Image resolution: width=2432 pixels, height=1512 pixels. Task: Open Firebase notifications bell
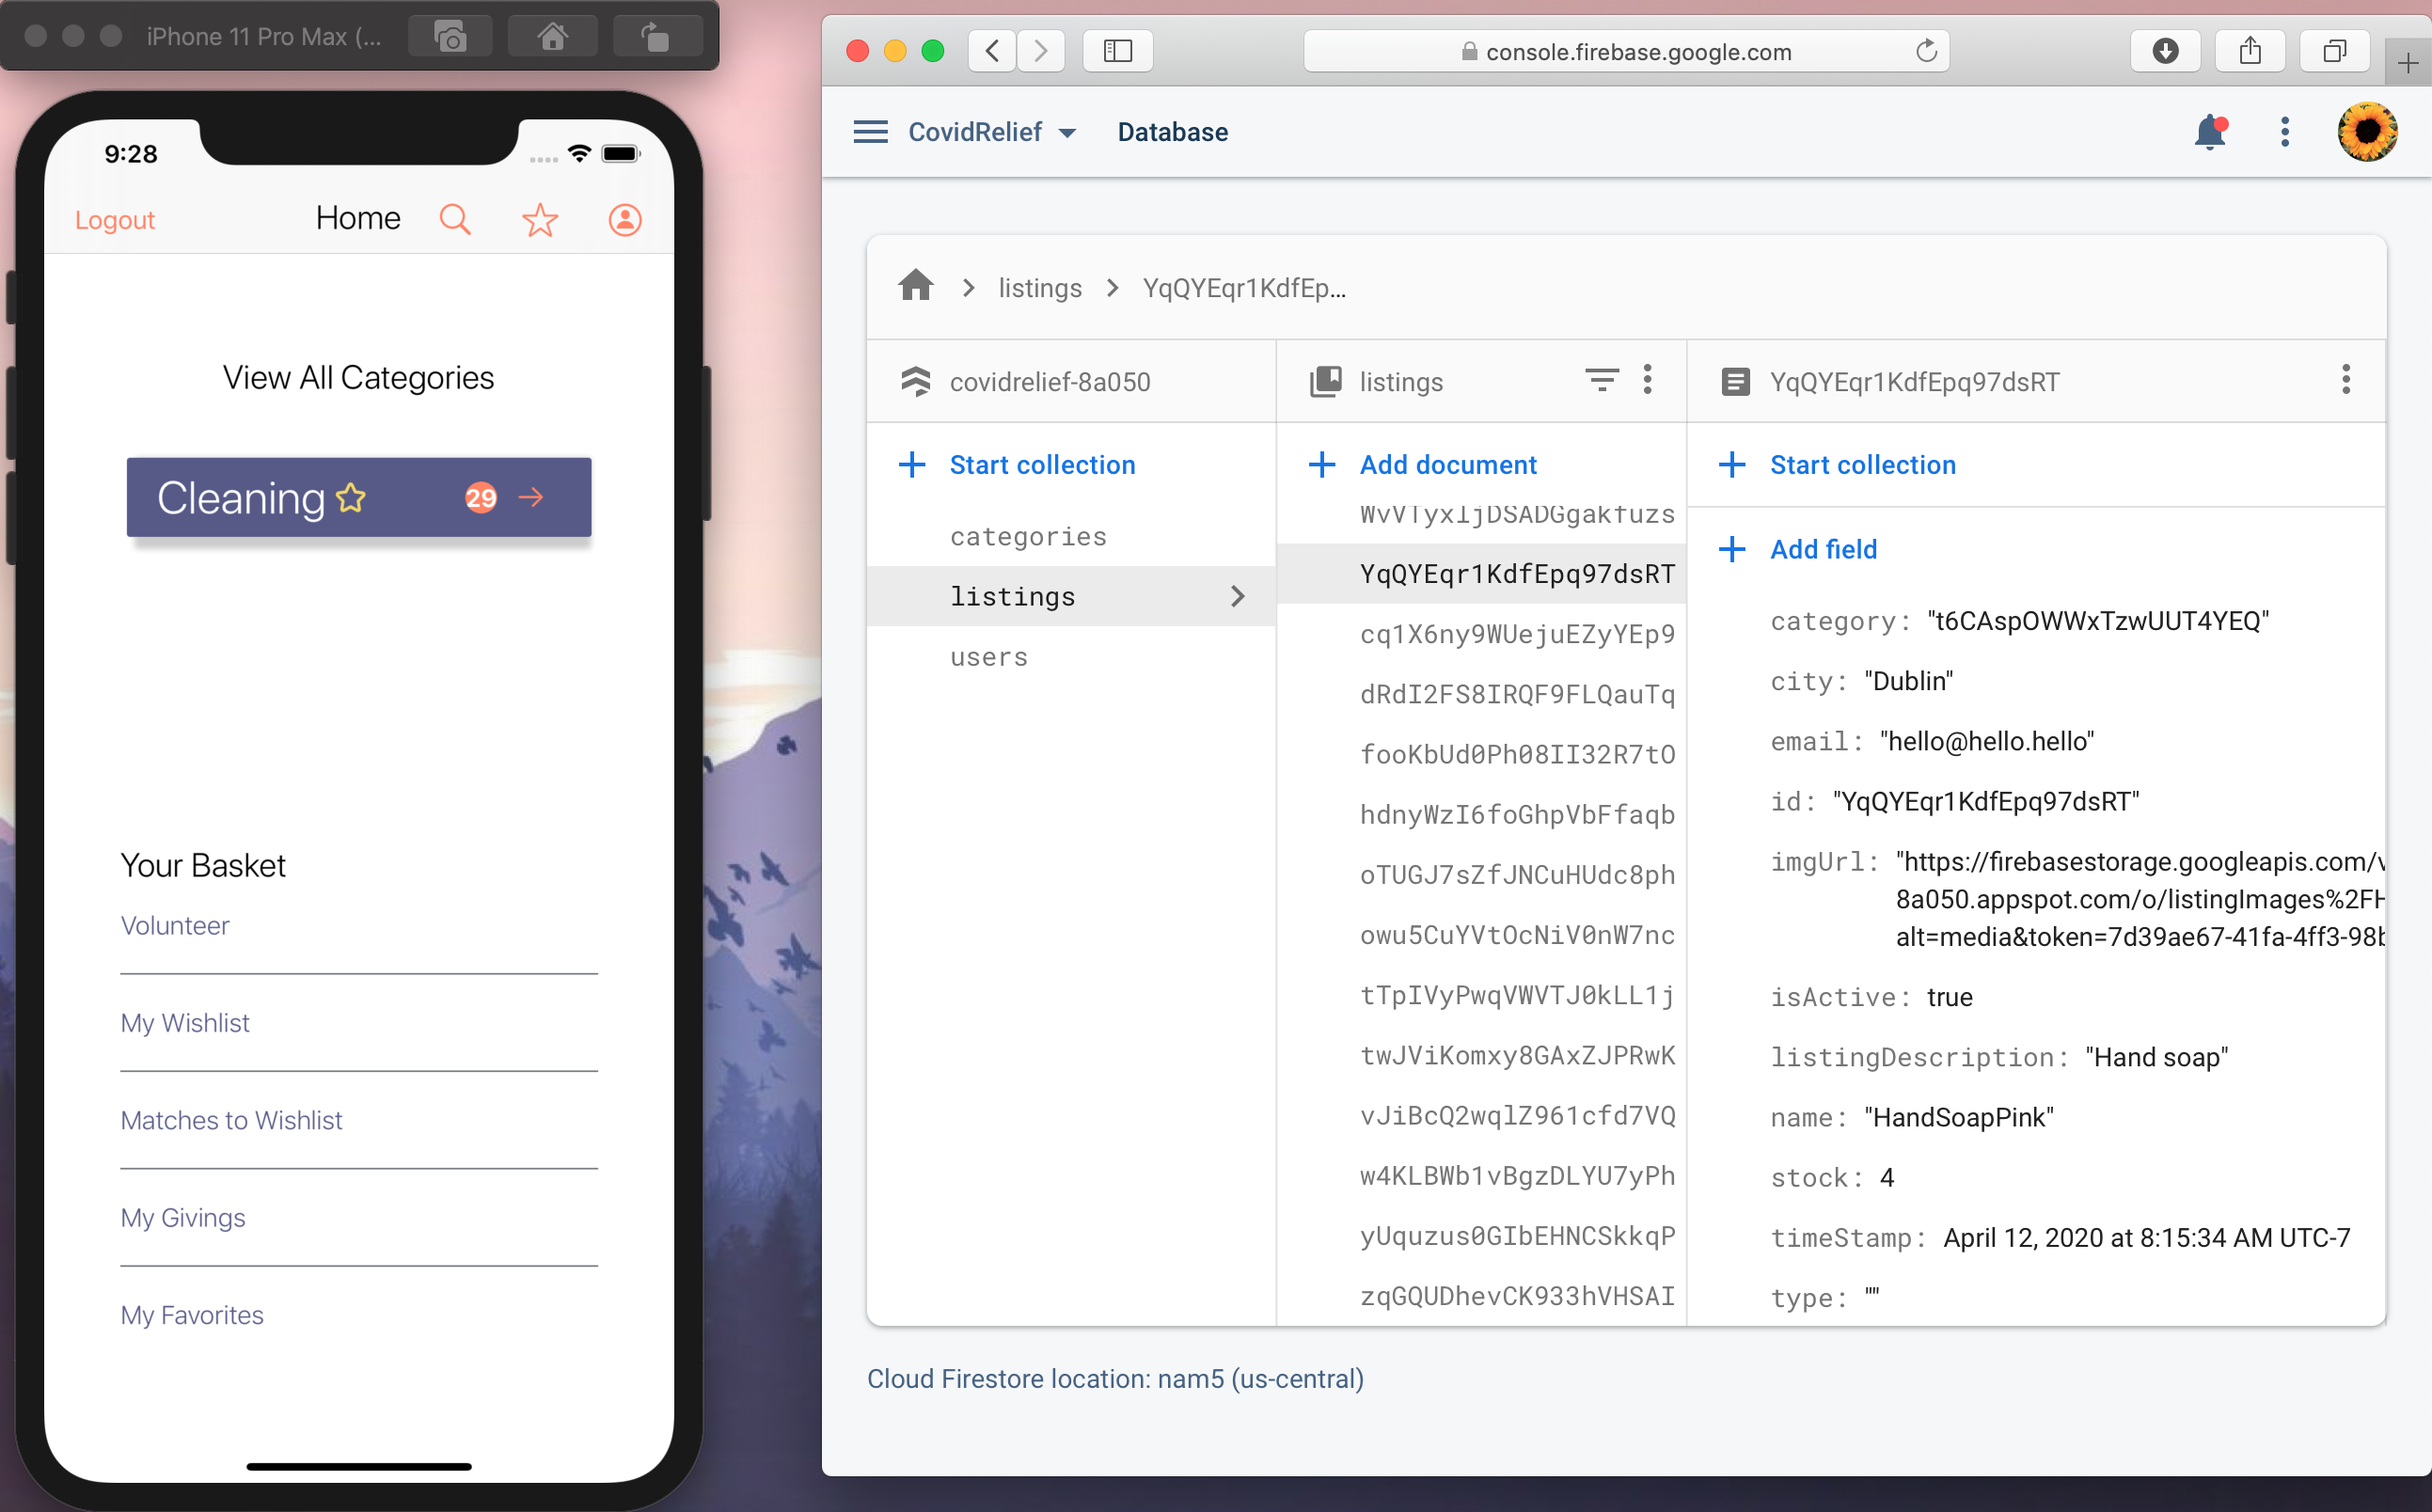(2210, 132)
